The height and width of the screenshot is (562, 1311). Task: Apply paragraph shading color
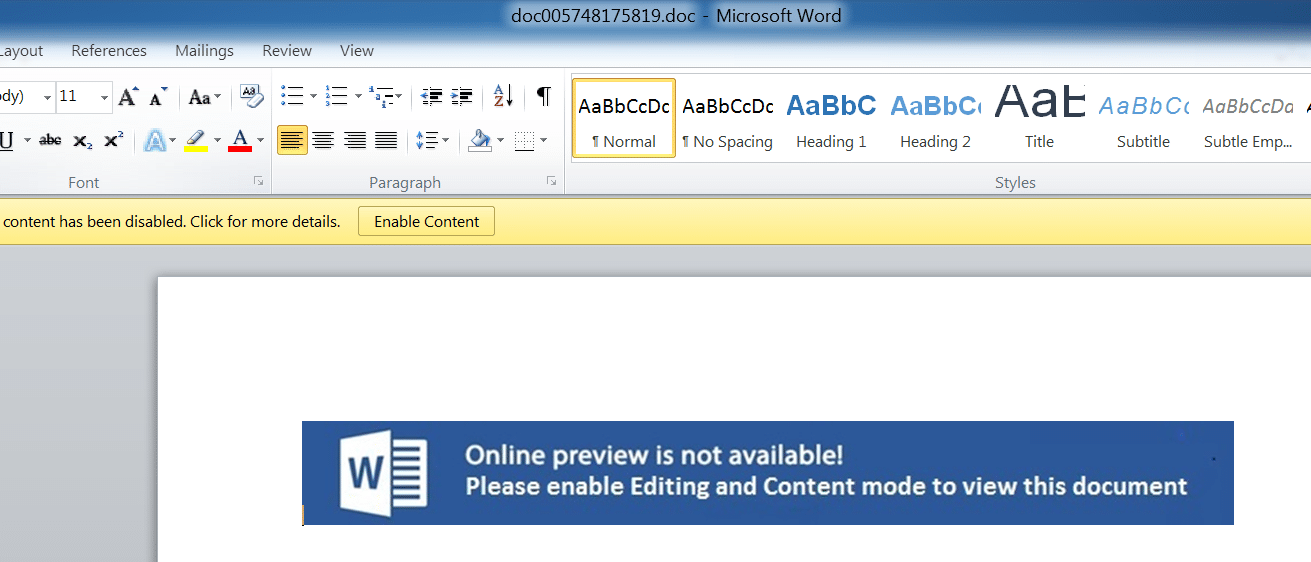click(480, 140)
